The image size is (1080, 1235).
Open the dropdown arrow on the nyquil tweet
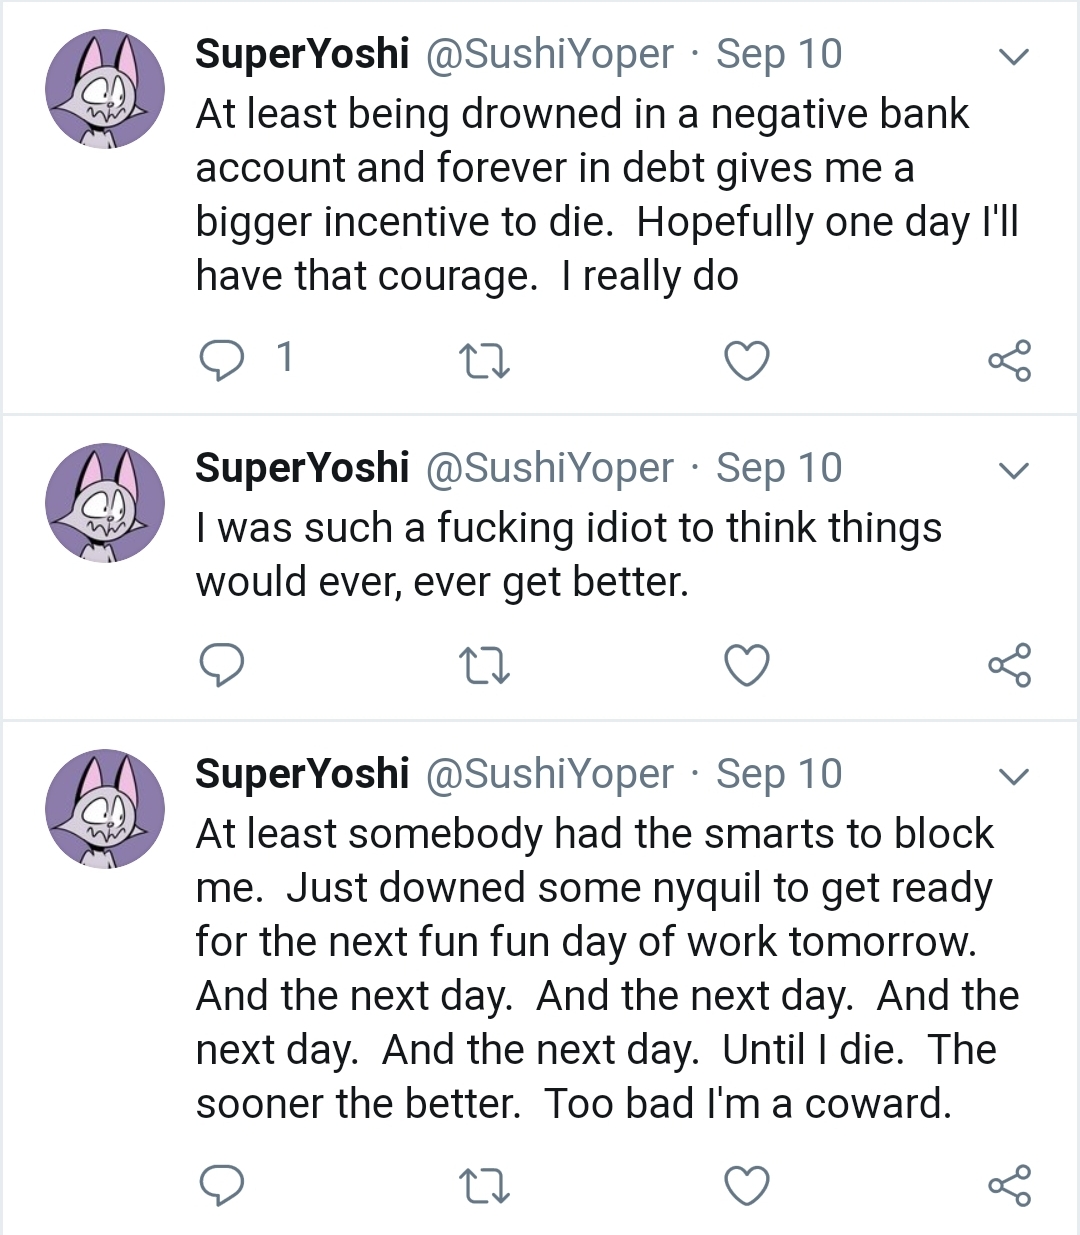[x=1014, y=777]
